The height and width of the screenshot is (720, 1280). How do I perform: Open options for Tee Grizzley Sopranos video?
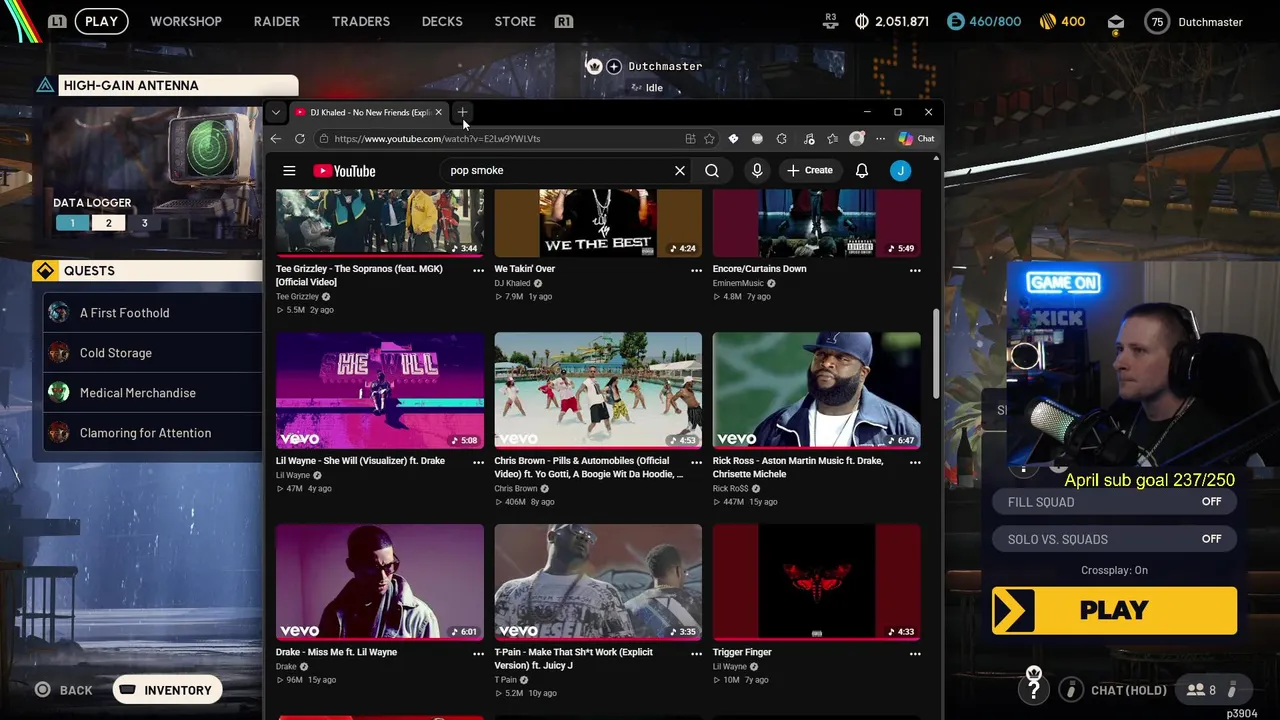(x=478, y=270)
